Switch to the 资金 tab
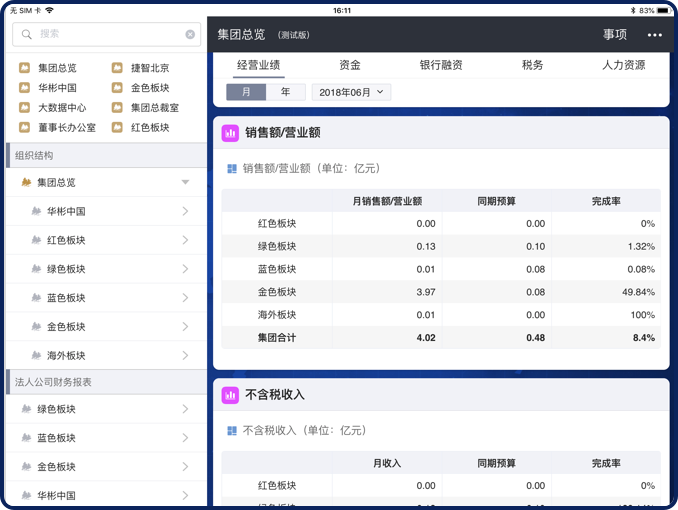This screenshot has width=678, height=510. 349,65
